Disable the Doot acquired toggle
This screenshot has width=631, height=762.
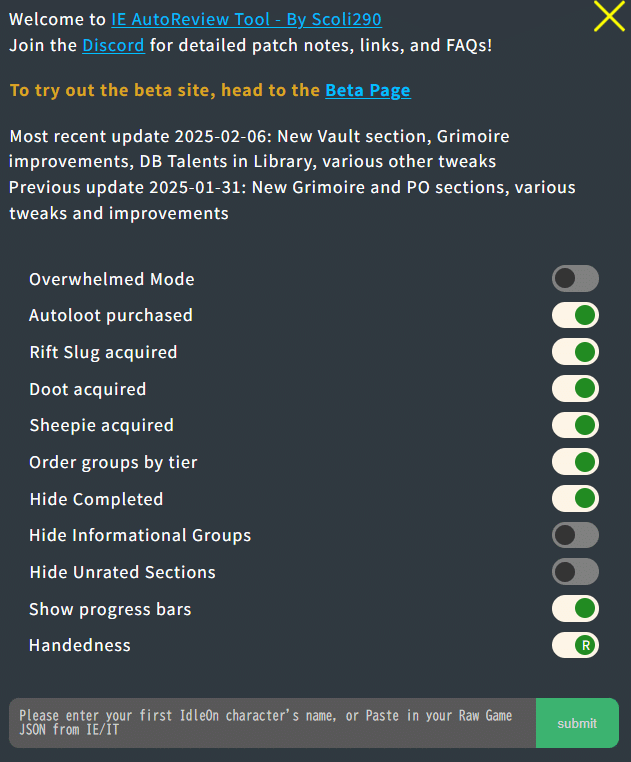tap(575, 388)
